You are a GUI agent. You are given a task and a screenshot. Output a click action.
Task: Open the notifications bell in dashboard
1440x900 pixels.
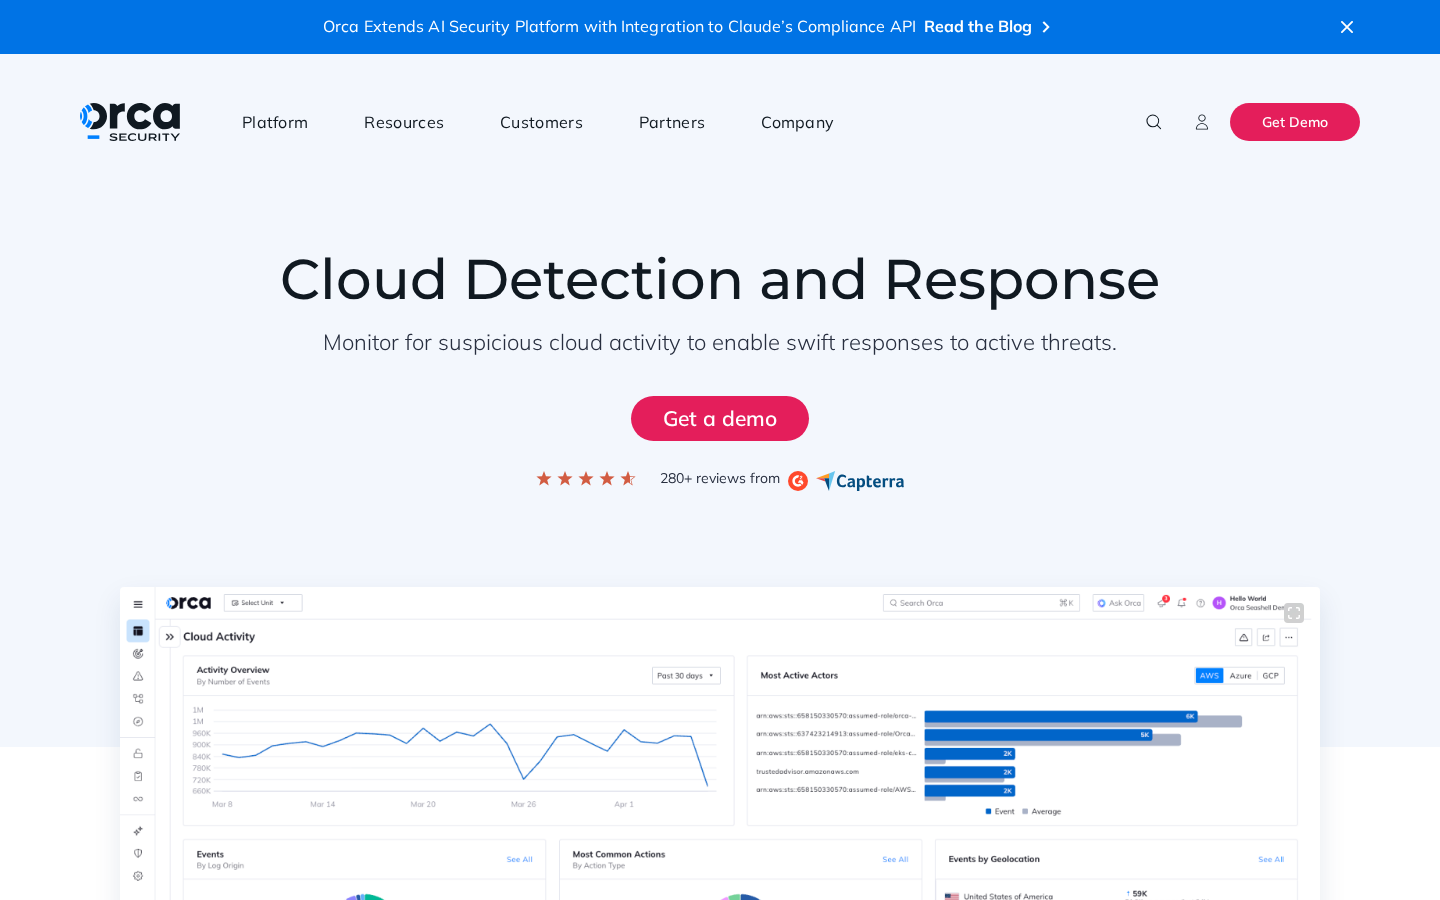click(1182, 603)
